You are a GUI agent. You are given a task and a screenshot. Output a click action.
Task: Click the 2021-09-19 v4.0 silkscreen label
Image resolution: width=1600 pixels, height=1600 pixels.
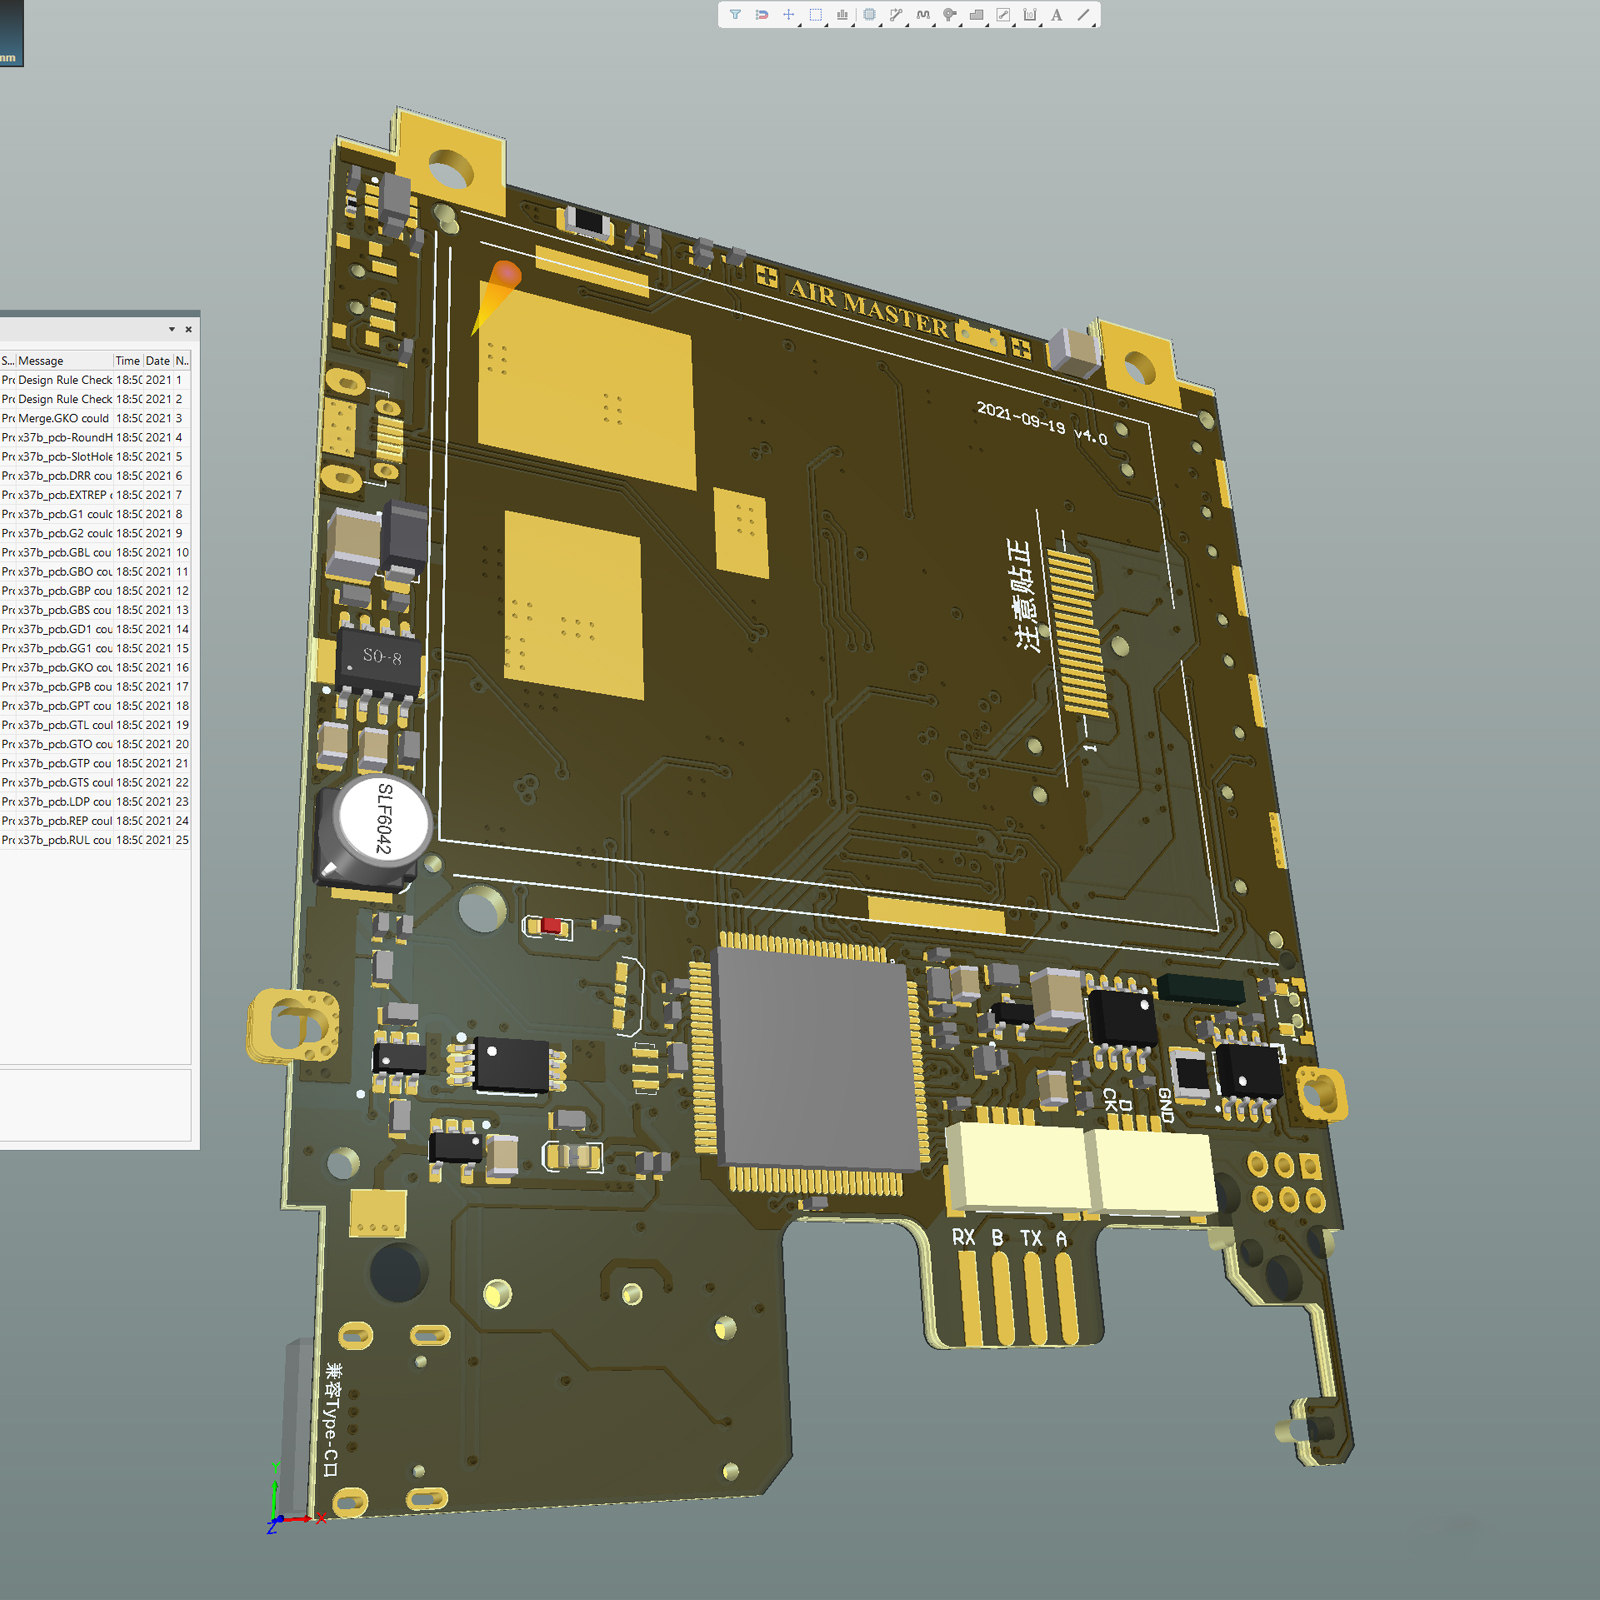click(1042, 423)
